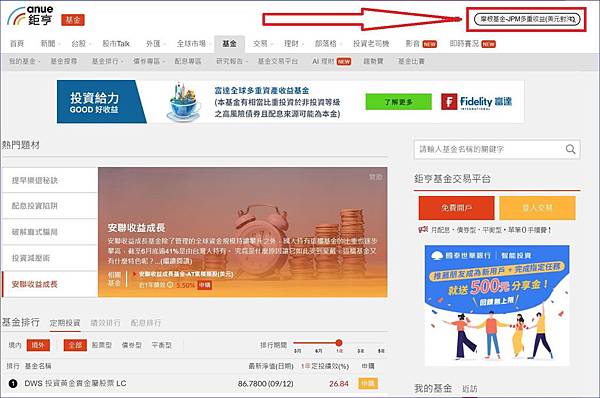Click the info icon next to 近1年績效
The image size is (600, 398).
click(170, 285)
